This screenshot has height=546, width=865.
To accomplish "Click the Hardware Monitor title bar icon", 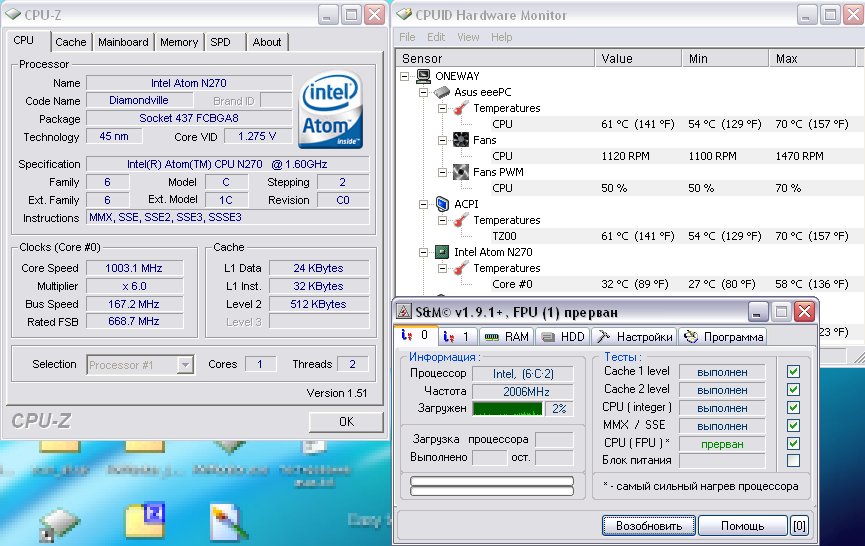I will [404, 15].
